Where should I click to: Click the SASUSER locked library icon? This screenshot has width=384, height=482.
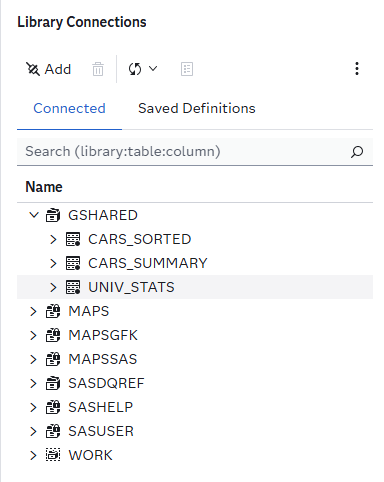pos(53,431)
